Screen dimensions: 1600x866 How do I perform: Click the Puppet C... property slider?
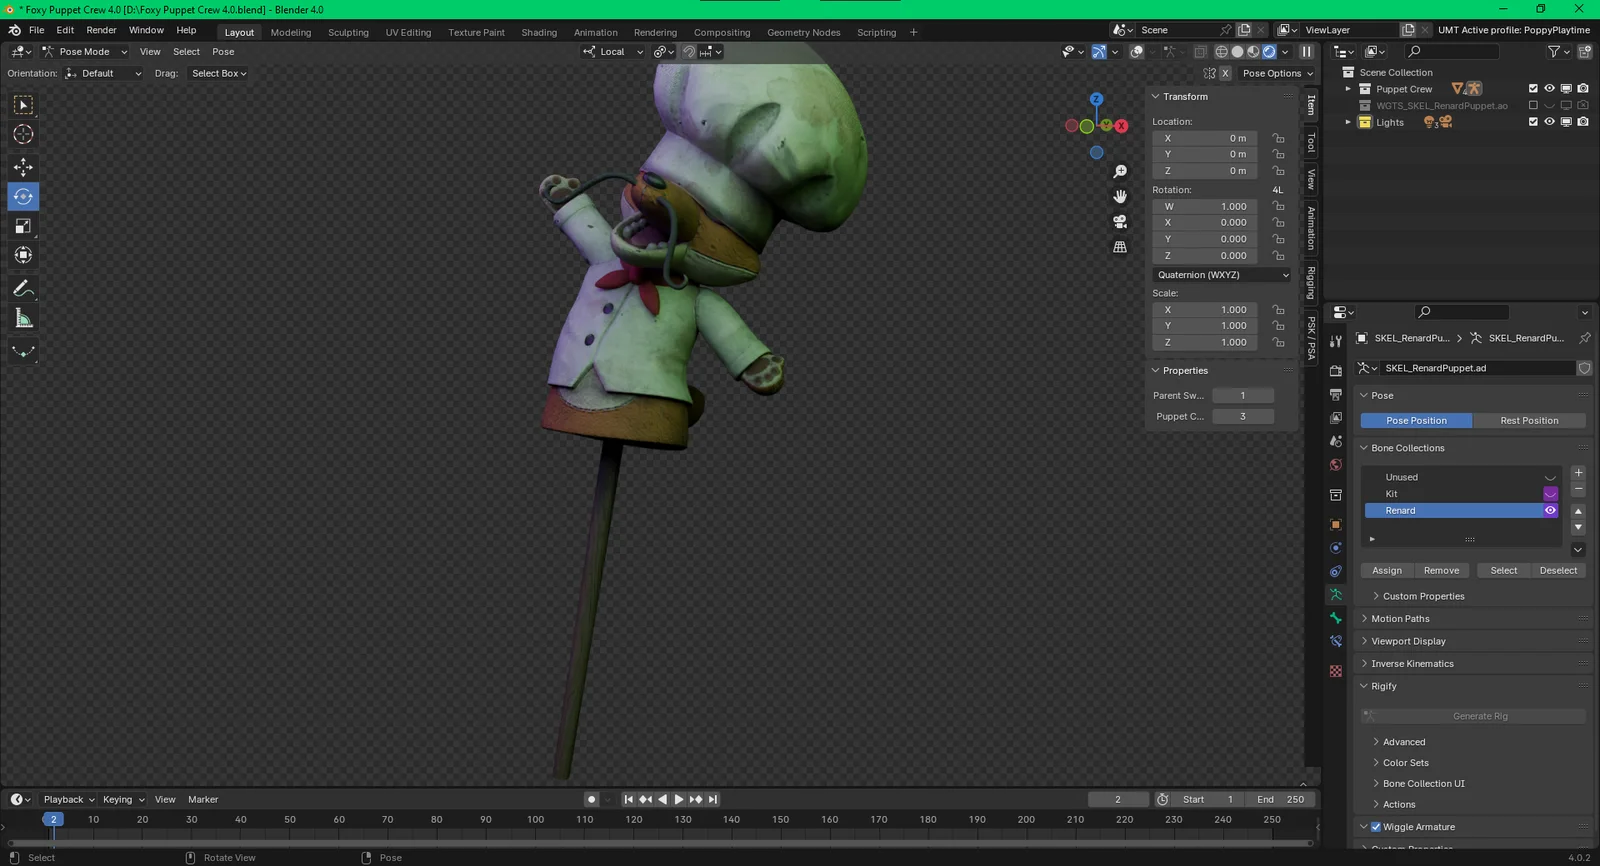1243,417
